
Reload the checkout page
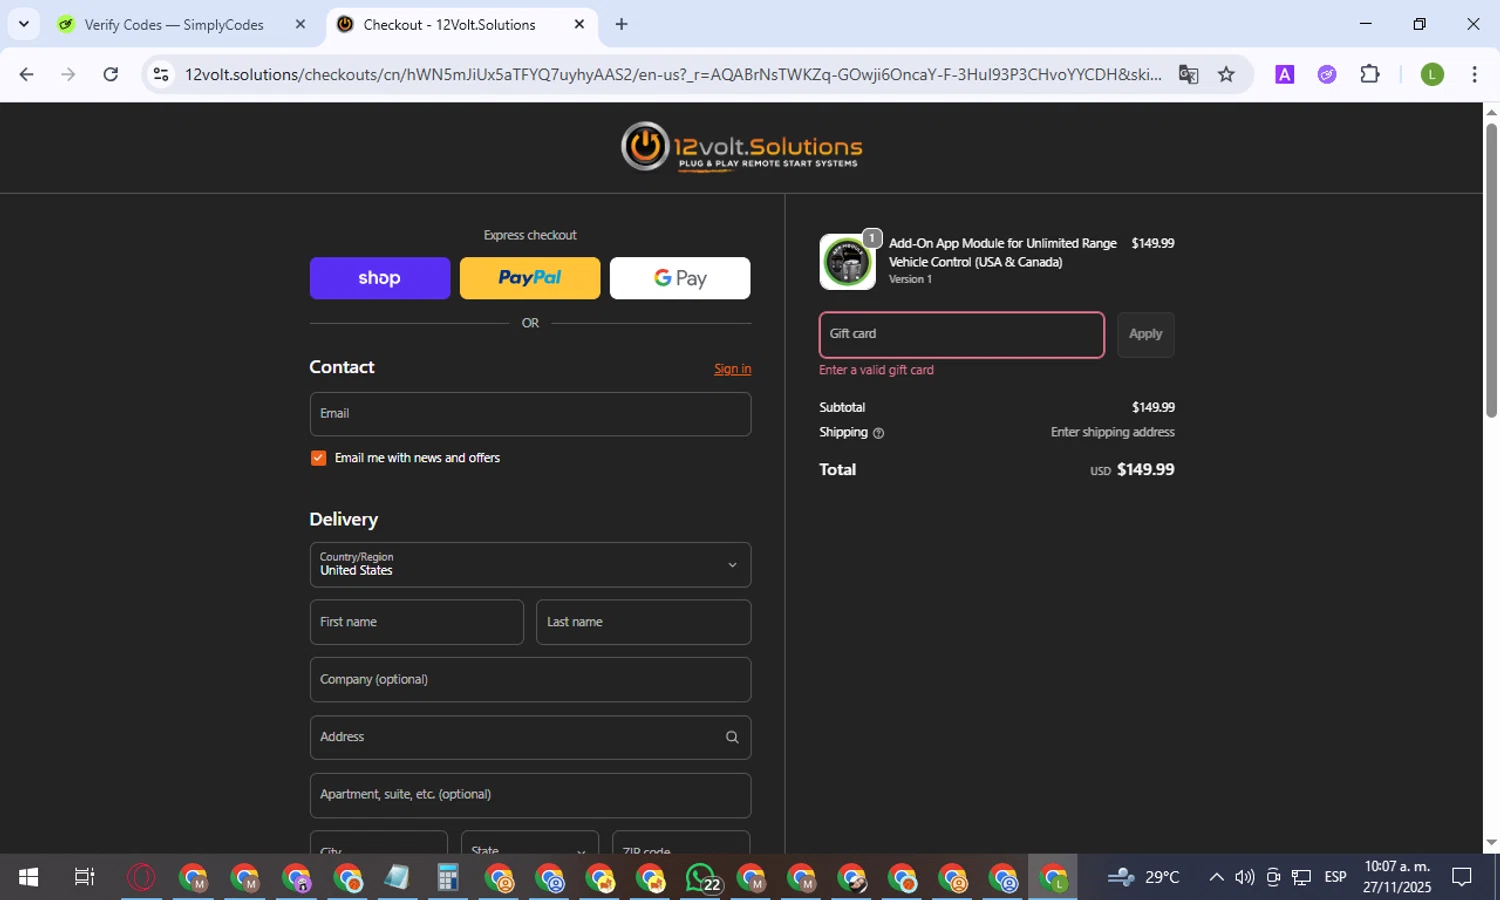[111, 74]
